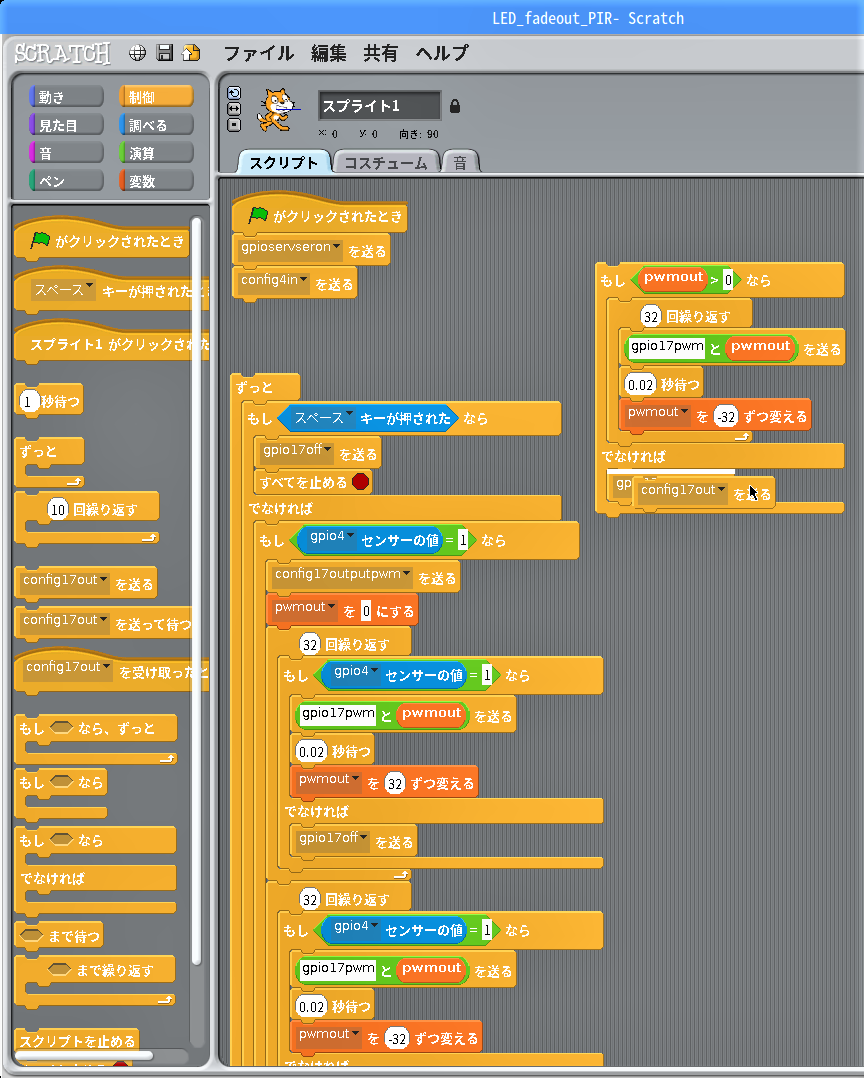Screen dimensions: 864x1078
Task: Switch to the 音 tab
Action: (x=461, y=162)
